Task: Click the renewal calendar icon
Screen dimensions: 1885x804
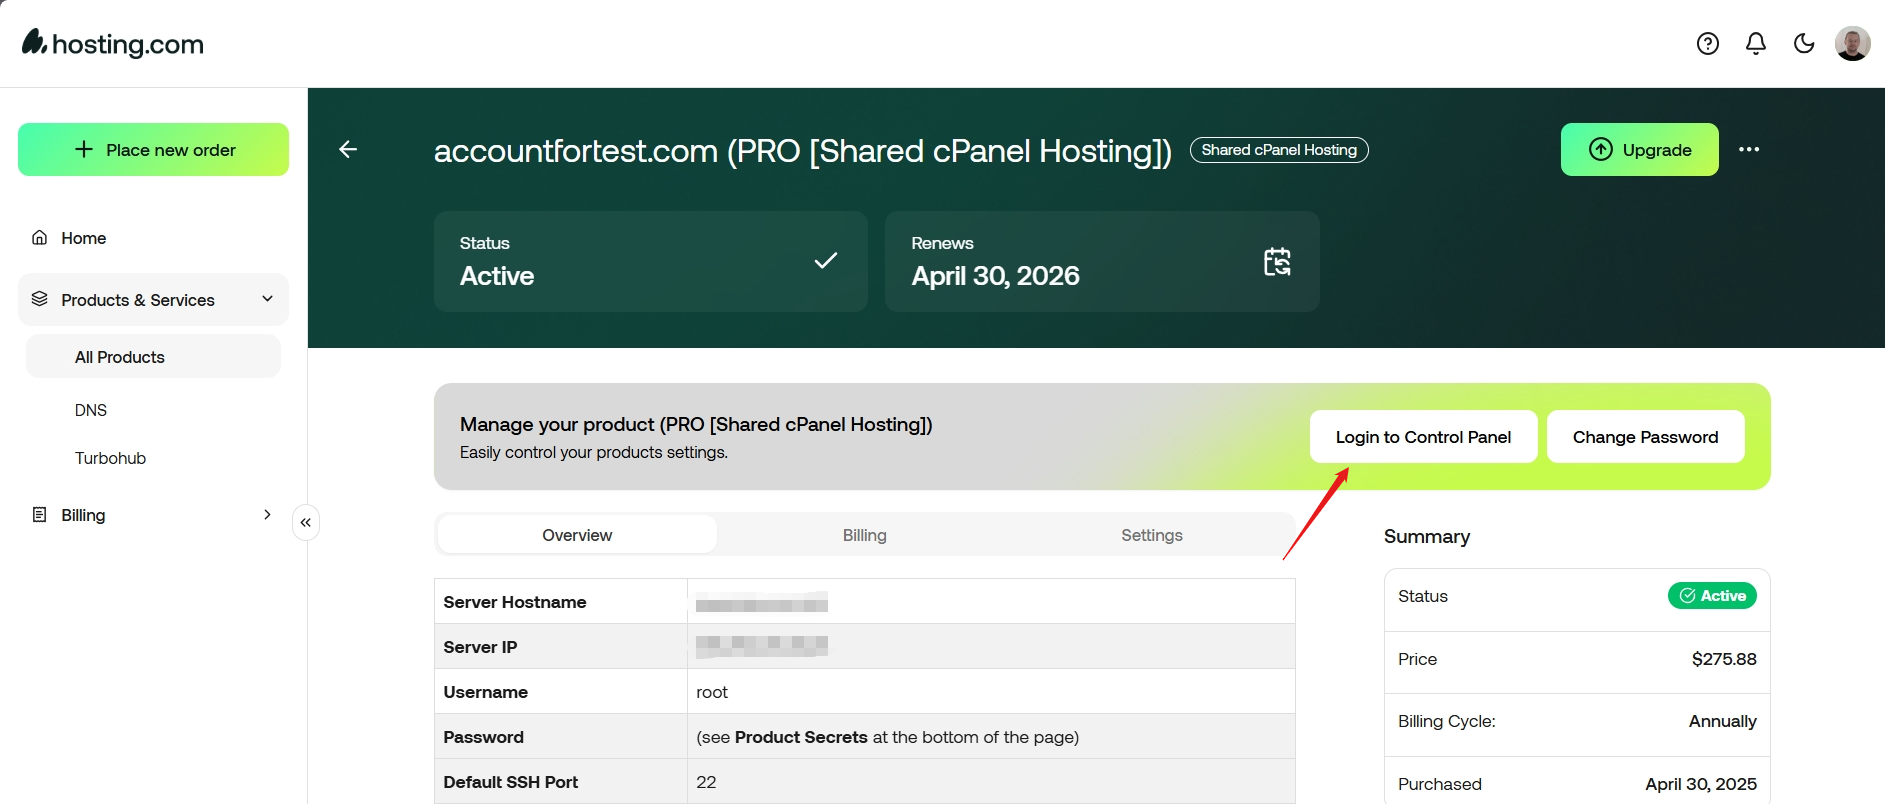Action: (x=1277, y=261)
